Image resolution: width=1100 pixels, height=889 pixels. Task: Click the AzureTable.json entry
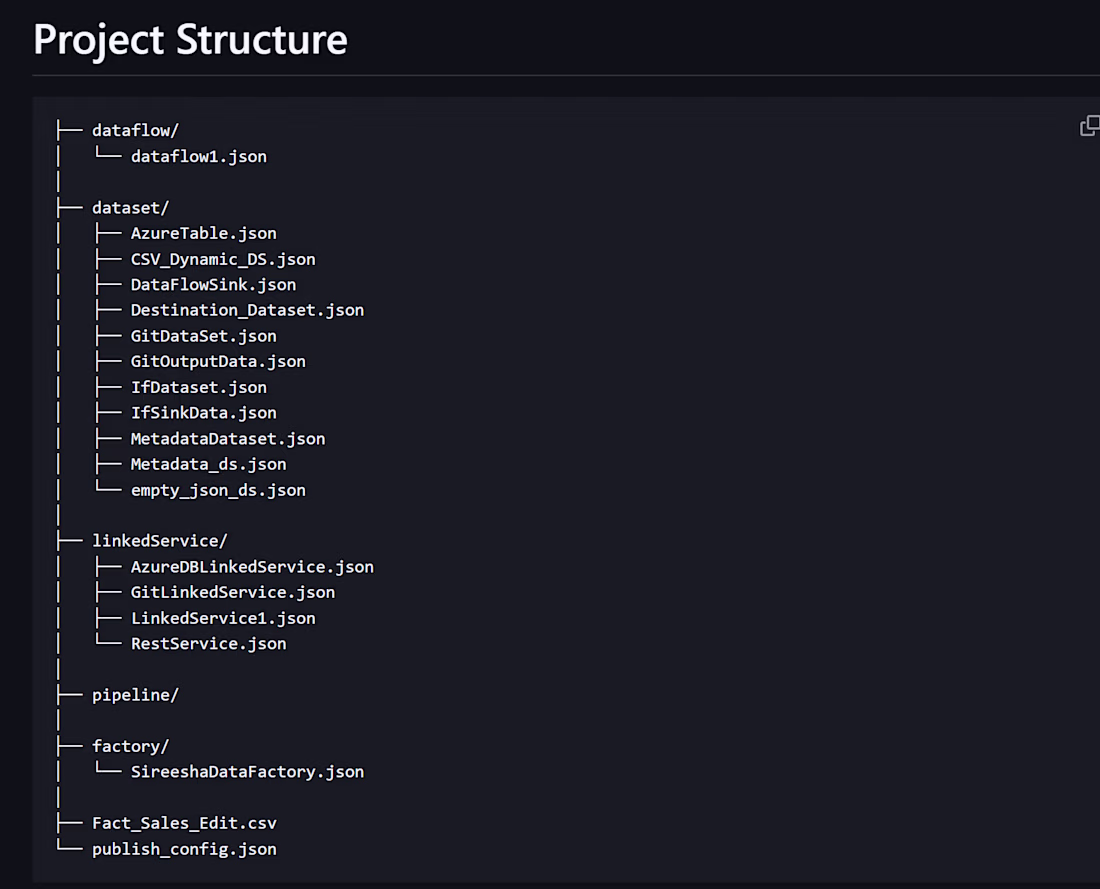point(203,233)
